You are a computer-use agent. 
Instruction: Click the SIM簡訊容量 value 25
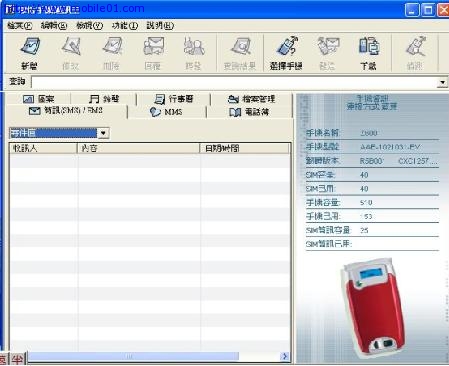point(364,230)
